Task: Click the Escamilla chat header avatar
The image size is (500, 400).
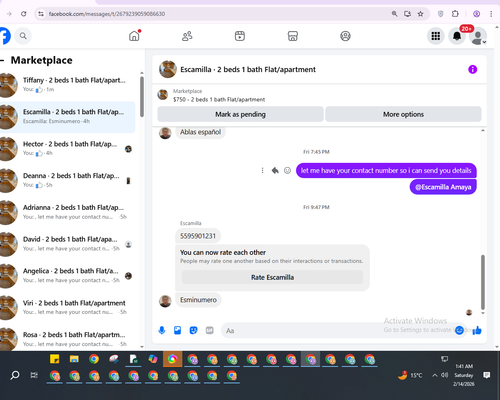Action: click(168, 69)
